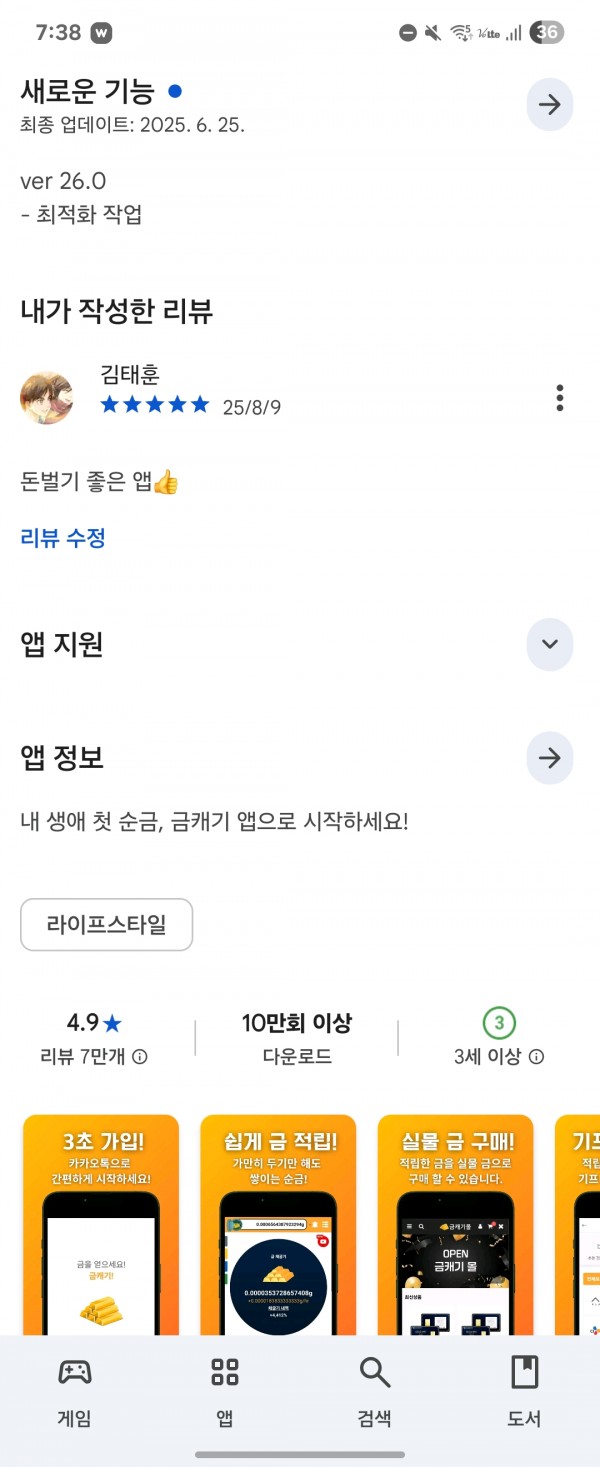Open the 새로운 기능 arrow button
600x1467 pixels.
pos(549,105)
